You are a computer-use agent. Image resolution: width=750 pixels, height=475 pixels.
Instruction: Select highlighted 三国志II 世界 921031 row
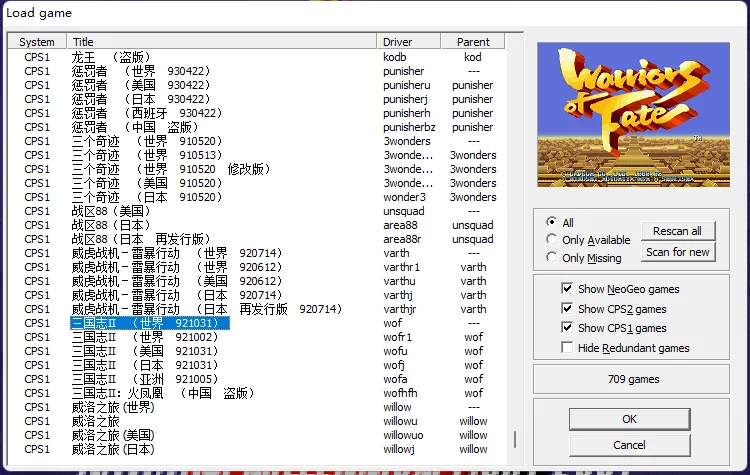point(256,323)
